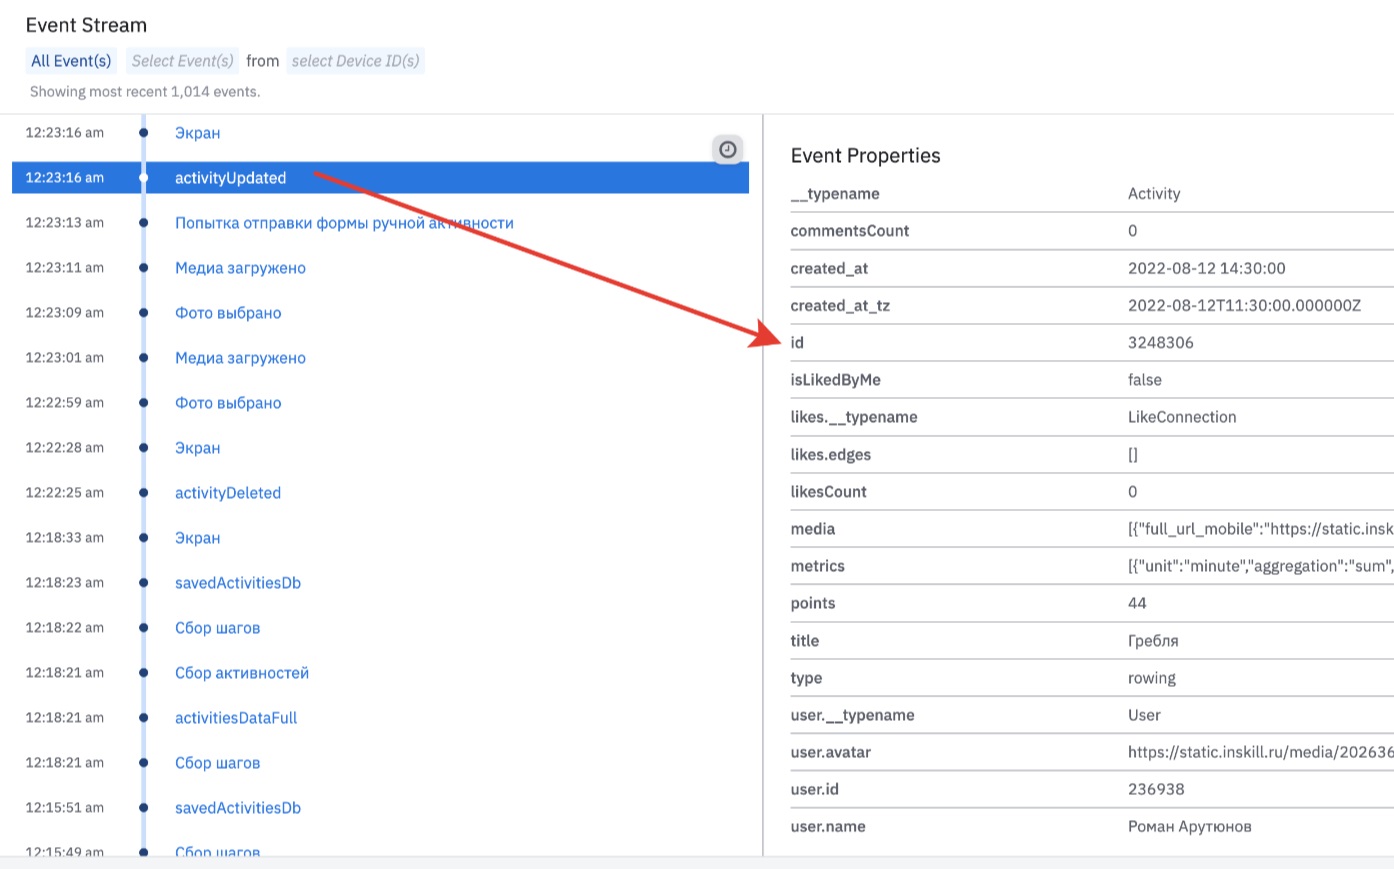Click timeline dot beside Сбор активностей
The width and height of the screenshot is (1394, 869).
pyautogui.click(x=144, y=673)
